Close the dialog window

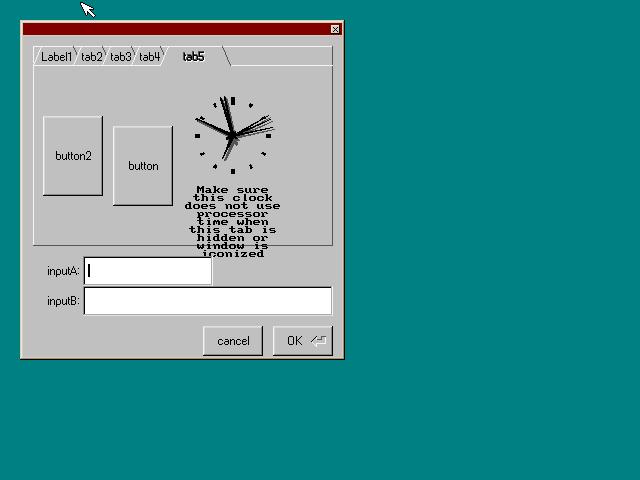coord(335,29)
